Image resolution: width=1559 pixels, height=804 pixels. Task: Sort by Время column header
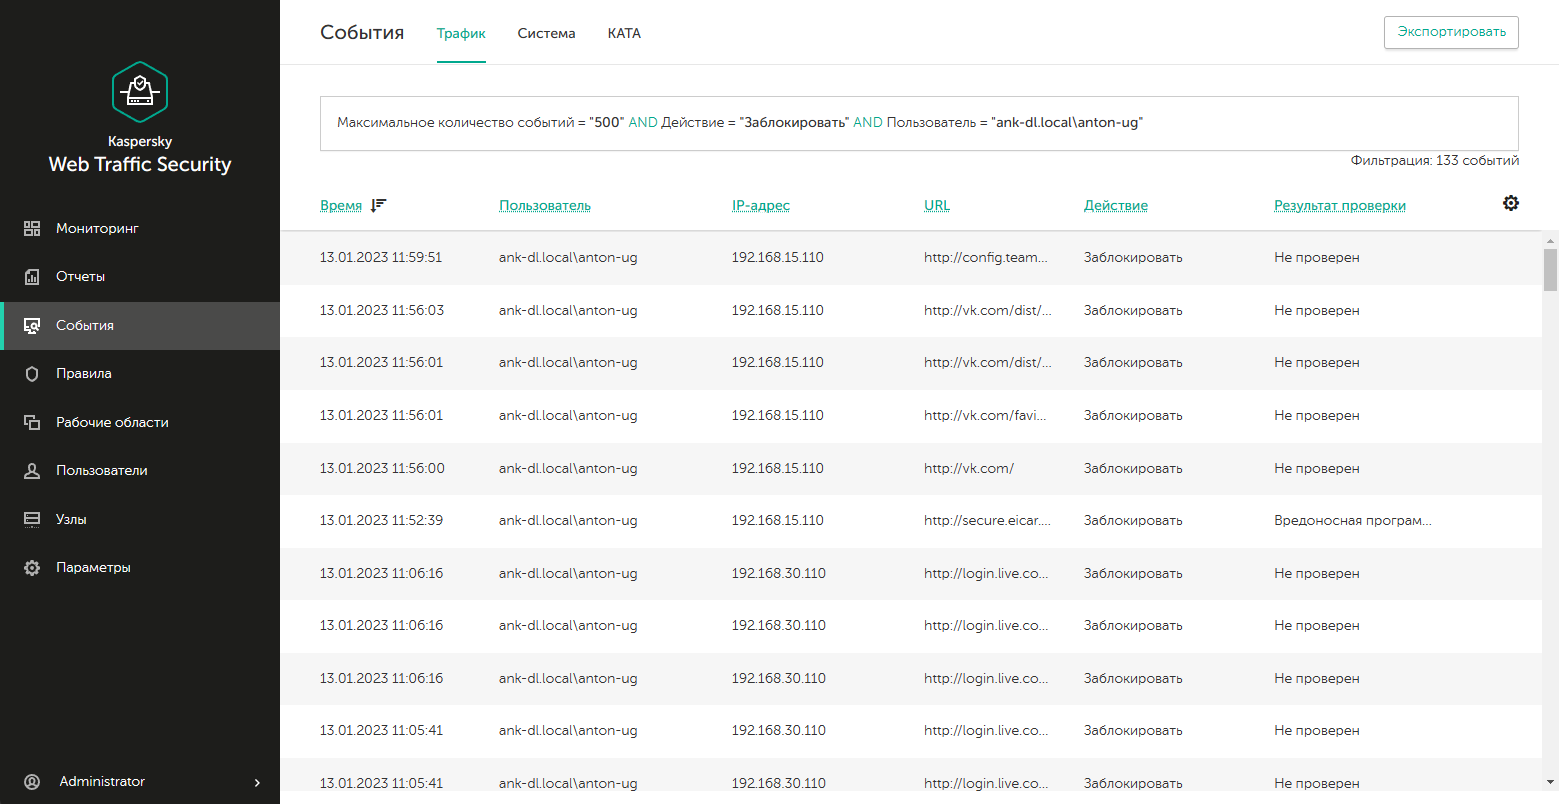(x=341, y=205)
